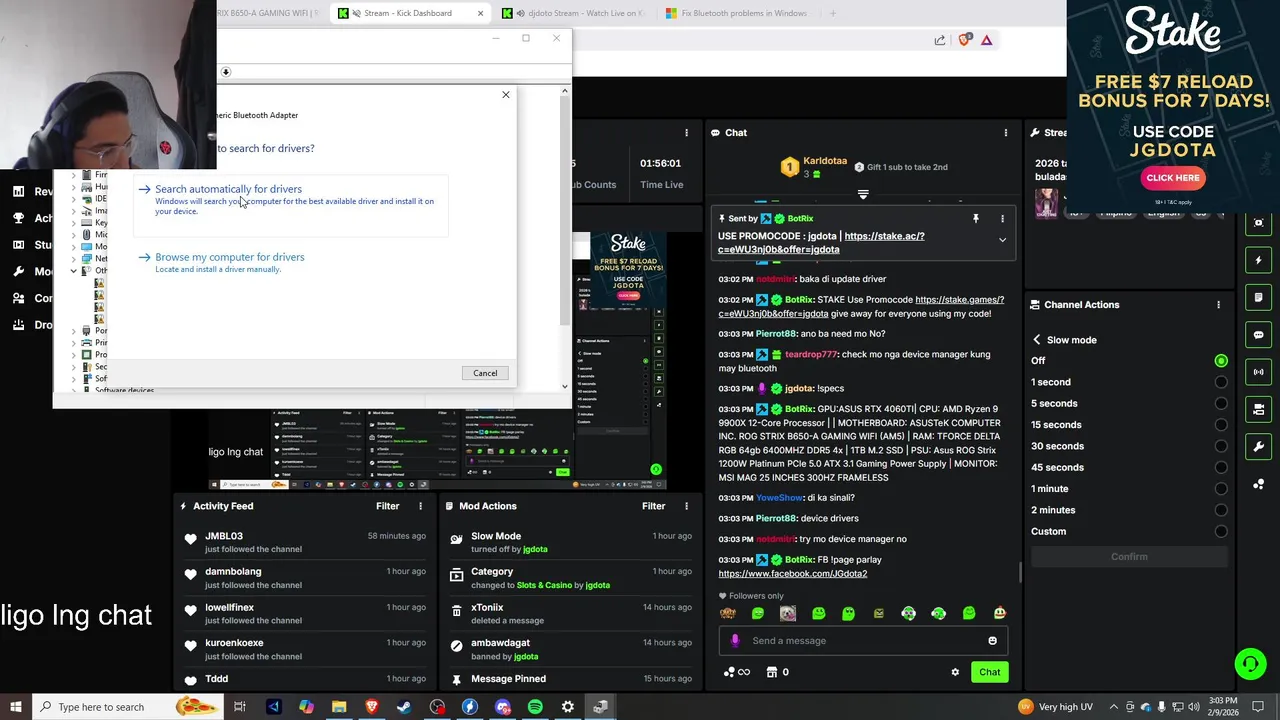Open Chat panel options menu
This screenshot has width=1280, height=720.
pos(1005,132)
